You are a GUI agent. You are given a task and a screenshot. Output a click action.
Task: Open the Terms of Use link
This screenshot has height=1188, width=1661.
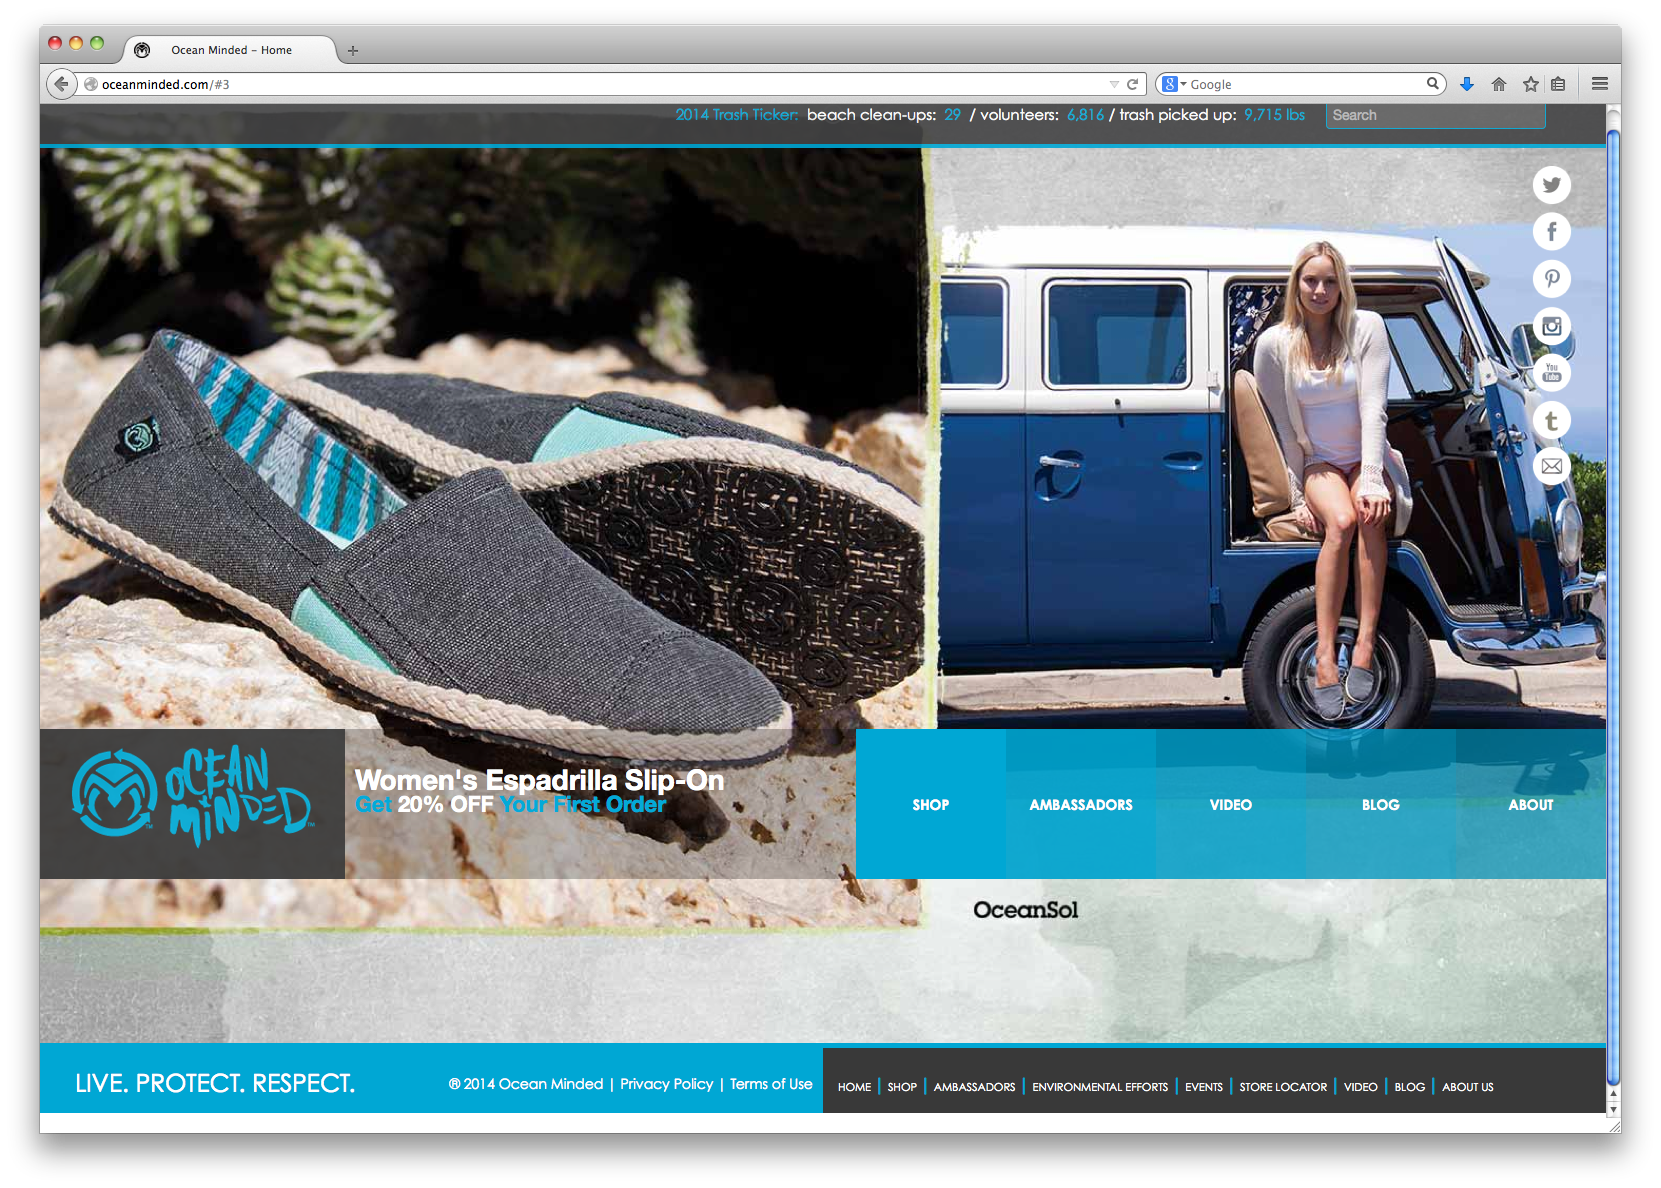tap(771, 1084)
